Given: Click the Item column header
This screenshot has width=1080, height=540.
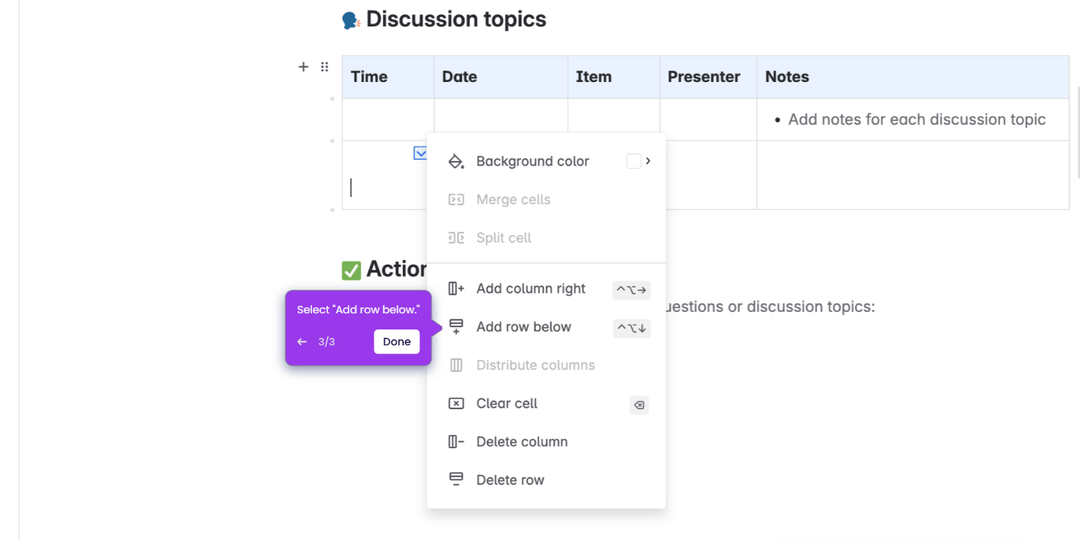Looking at the screenshot, I should (614, 77).
